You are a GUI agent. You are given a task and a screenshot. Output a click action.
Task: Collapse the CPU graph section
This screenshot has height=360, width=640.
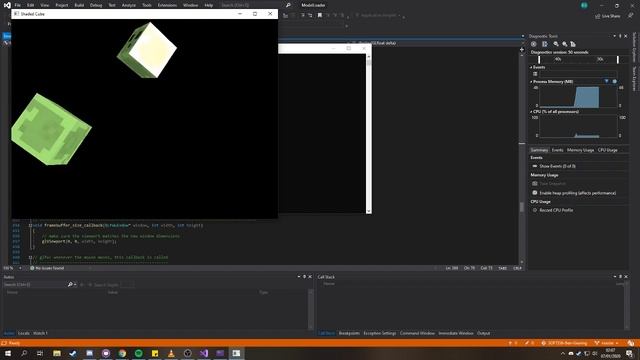pyautogui.click(x=531, y=111)
